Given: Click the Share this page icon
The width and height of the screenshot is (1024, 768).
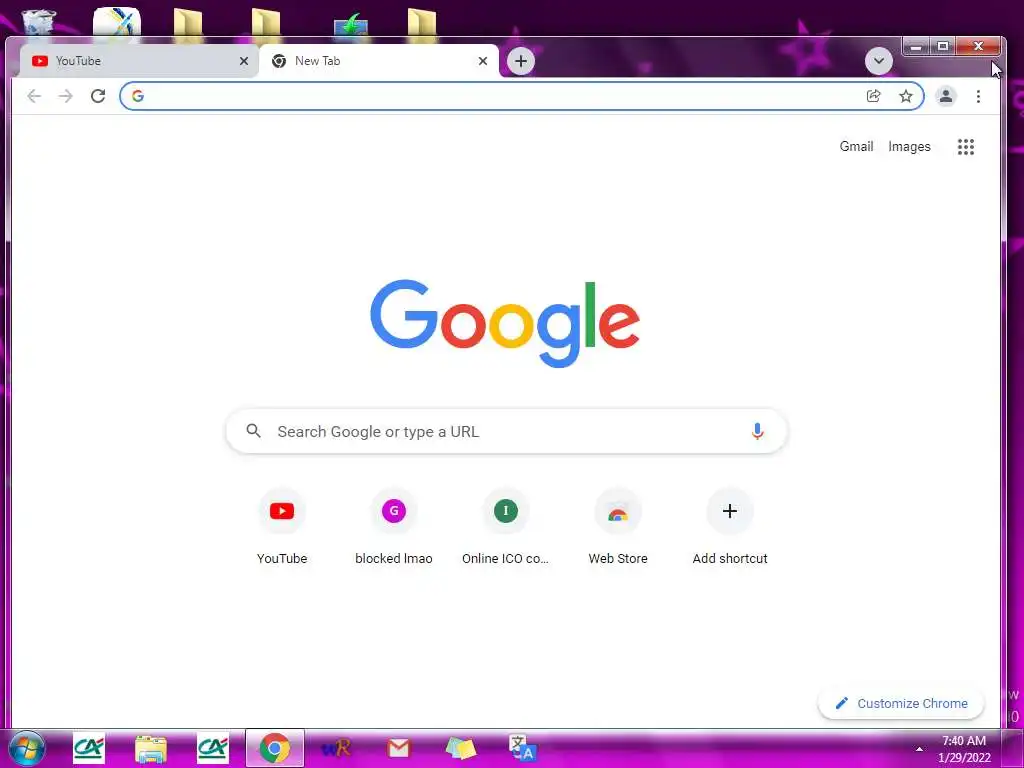Looking at the screenshot, I should pos(874,97).
